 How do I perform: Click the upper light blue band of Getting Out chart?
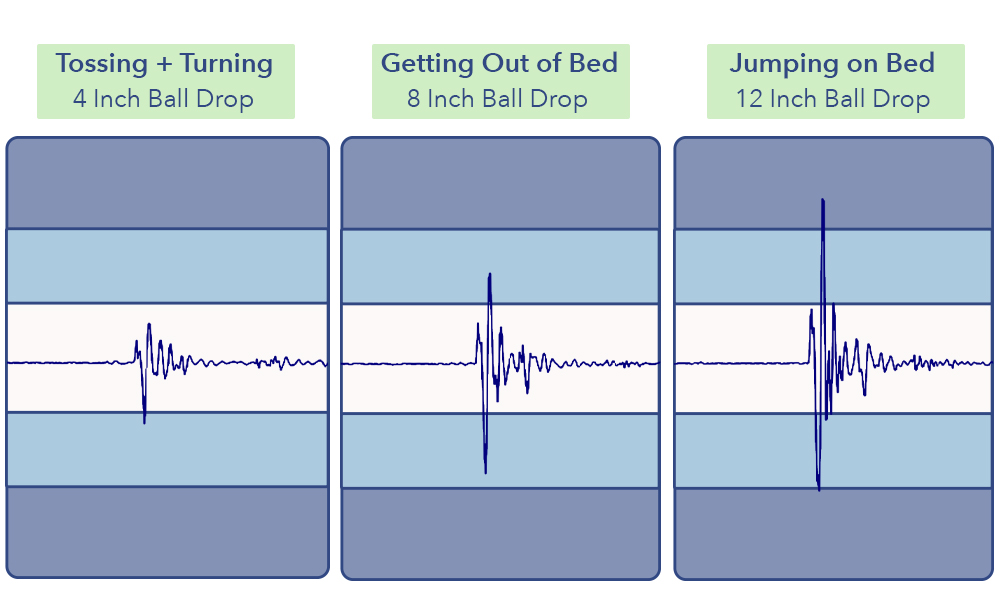501,267
